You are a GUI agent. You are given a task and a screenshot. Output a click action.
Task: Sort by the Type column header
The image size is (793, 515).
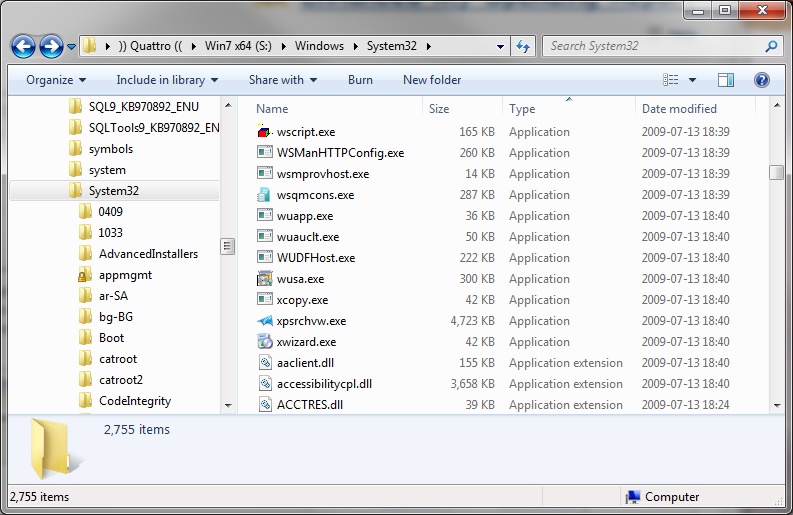(522, 109)
